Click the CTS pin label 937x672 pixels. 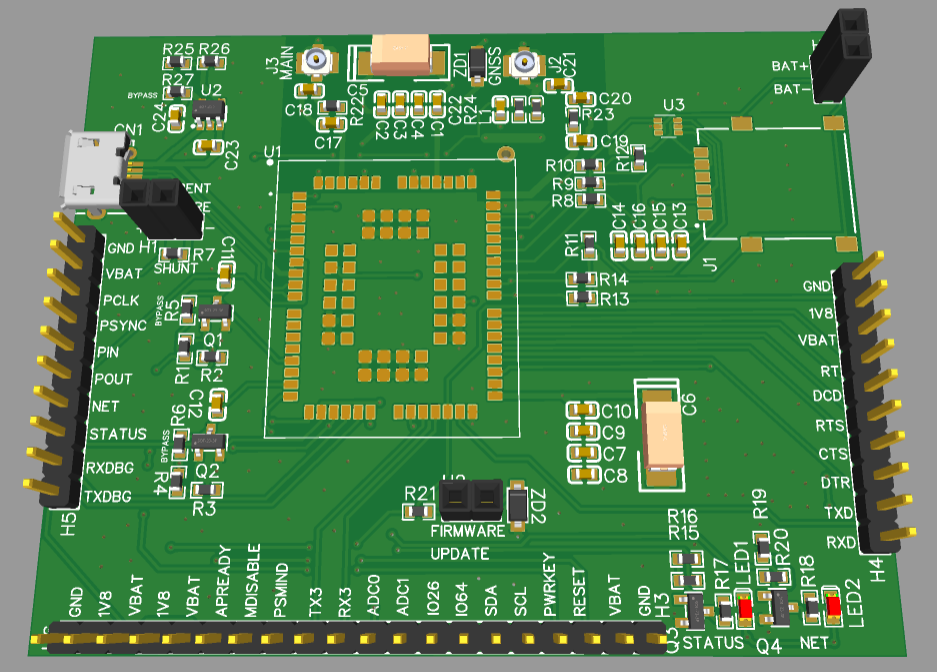[833, 454]
